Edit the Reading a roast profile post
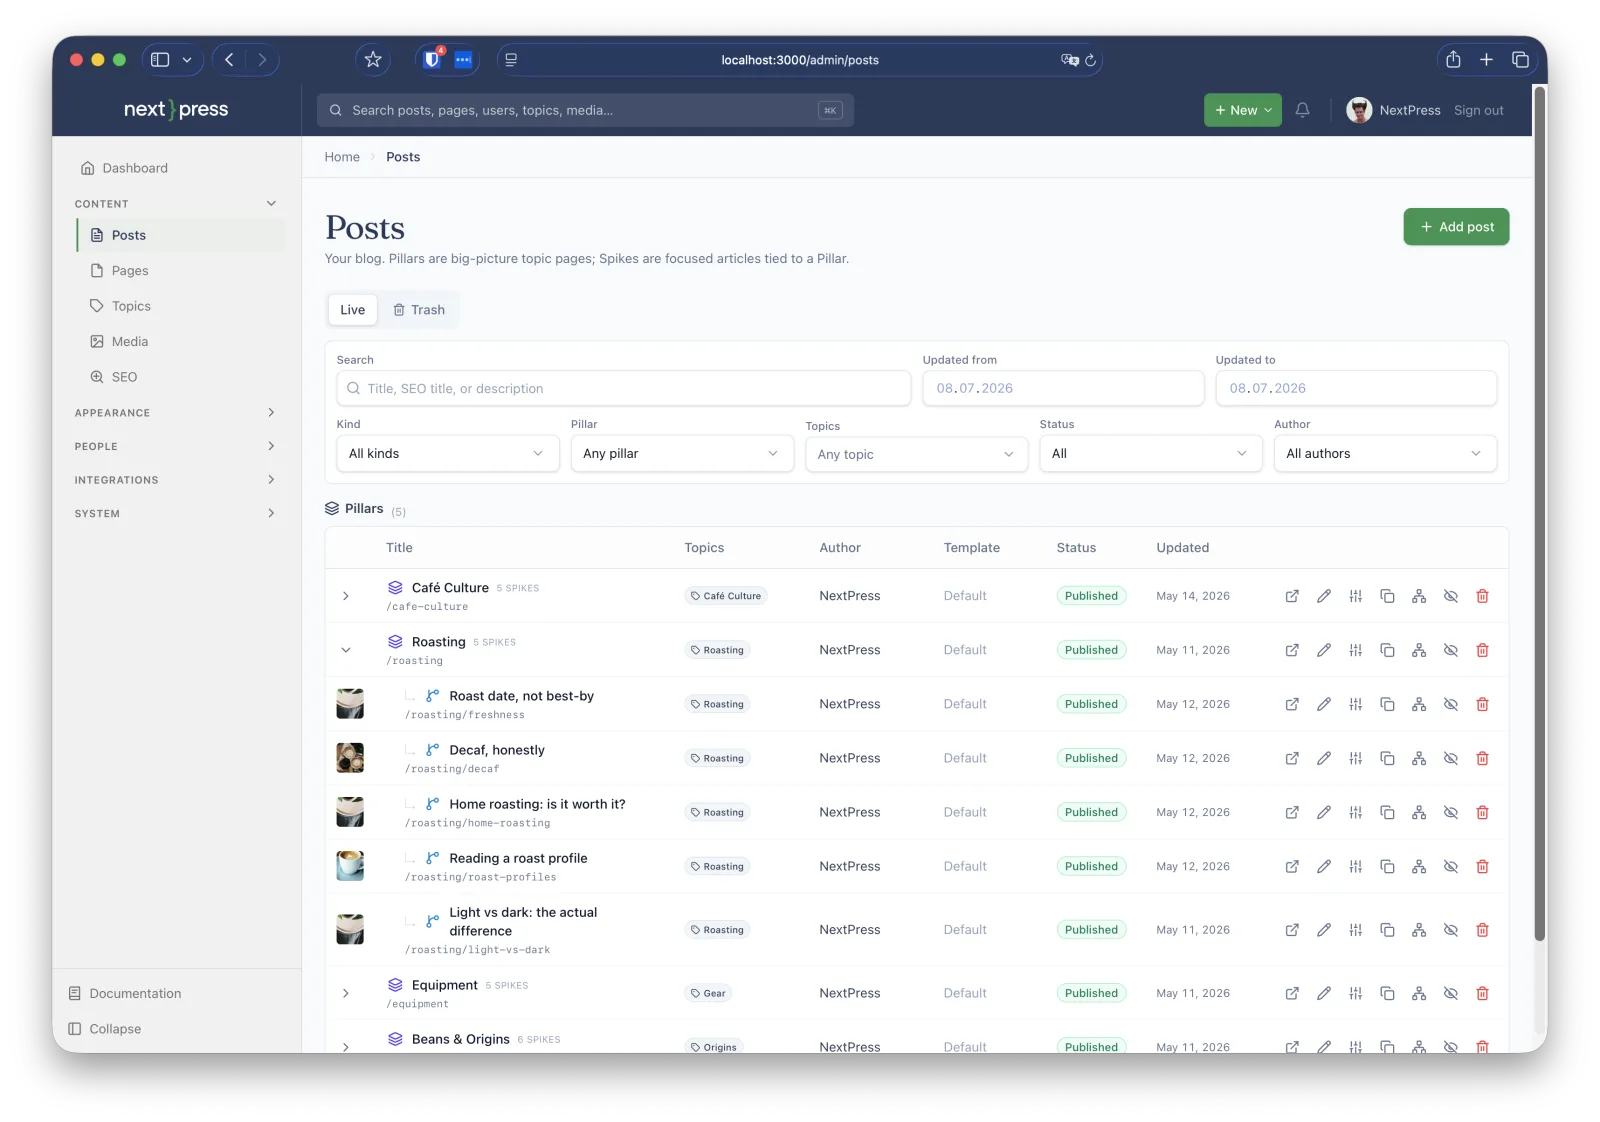The width and height of the screenshot is (1600, 1122). 1324,866
